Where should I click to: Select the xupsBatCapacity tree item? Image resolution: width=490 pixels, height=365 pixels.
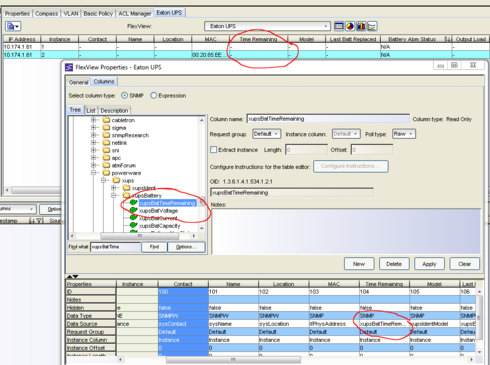point(159,226)
